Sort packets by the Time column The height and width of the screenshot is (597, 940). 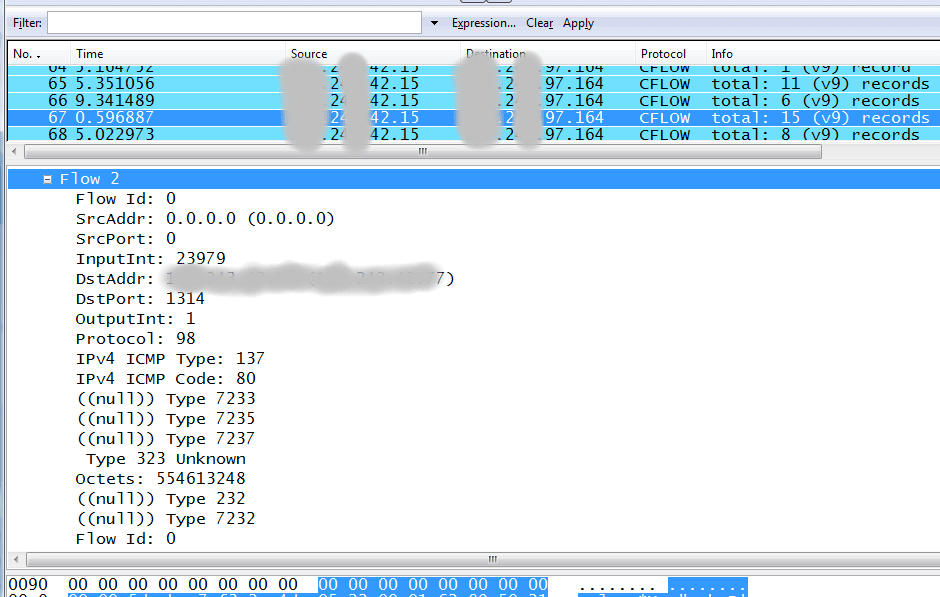177,53
